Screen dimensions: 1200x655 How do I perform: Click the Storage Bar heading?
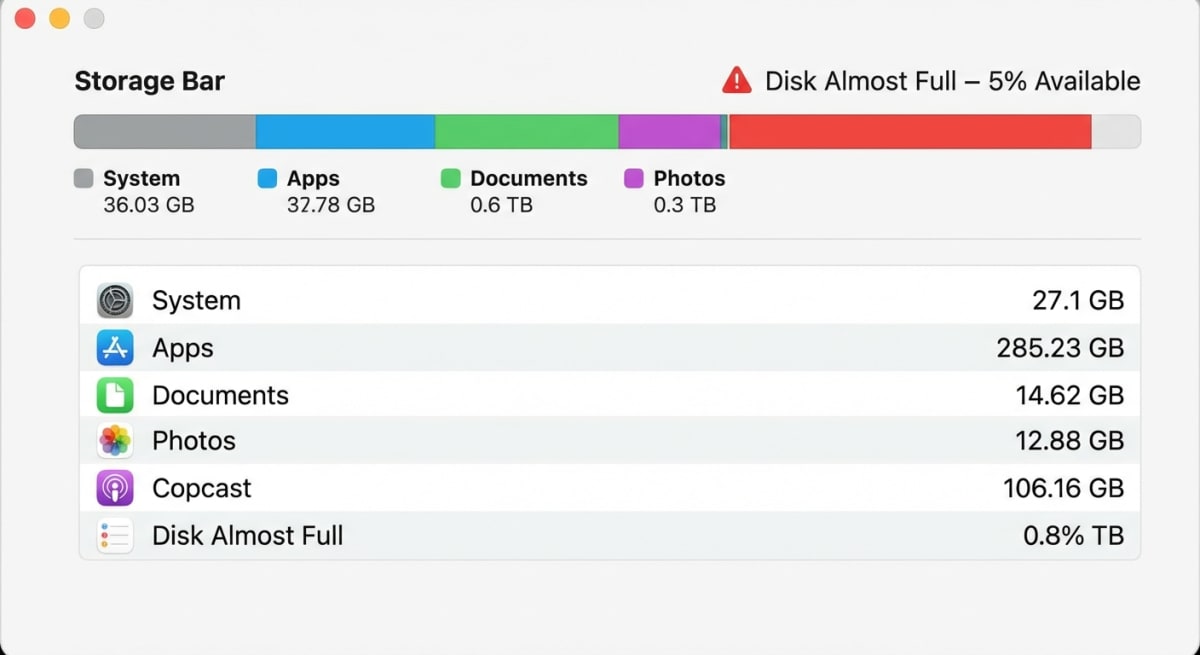point(149,81)
